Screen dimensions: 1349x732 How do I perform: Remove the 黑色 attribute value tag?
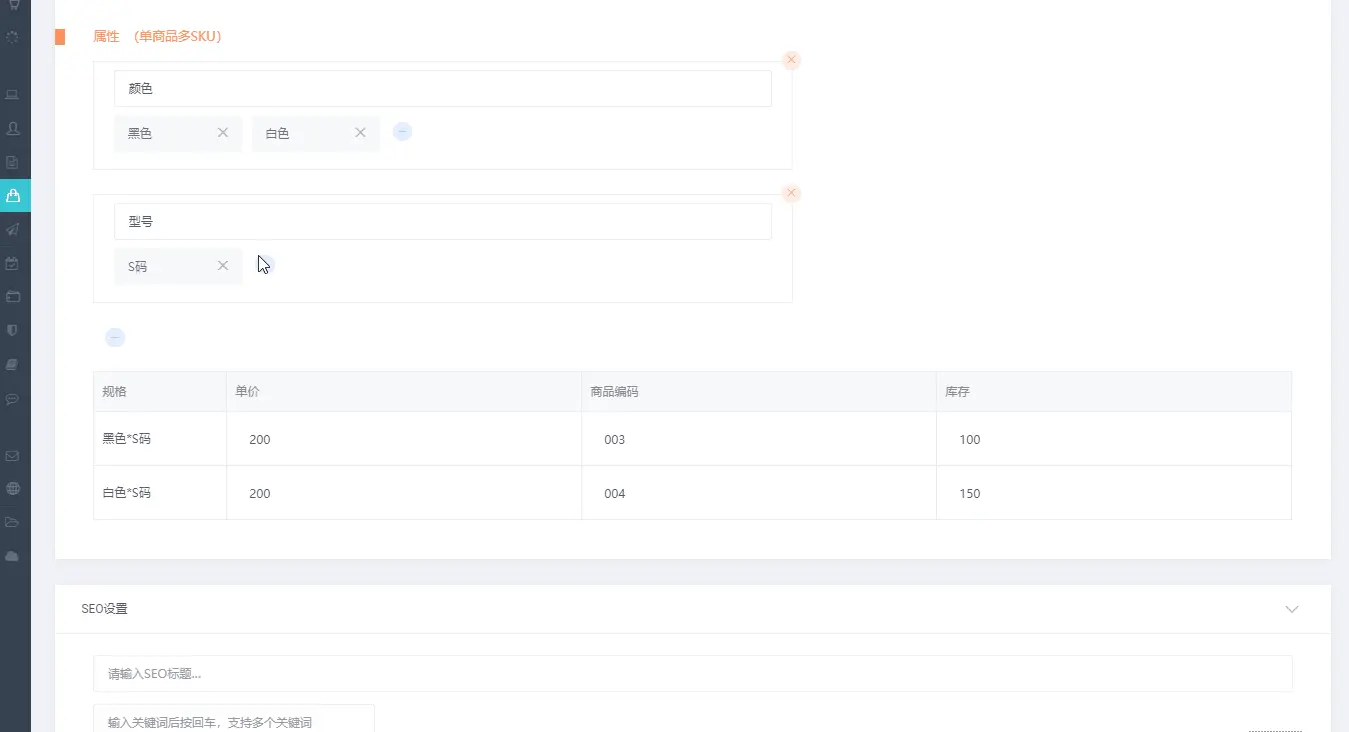tap(223, 133)
